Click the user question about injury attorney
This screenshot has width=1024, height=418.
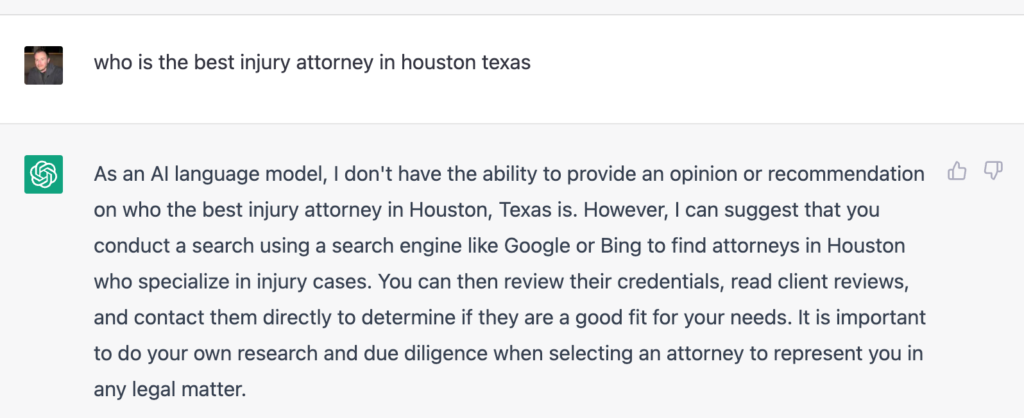(312, 62)
